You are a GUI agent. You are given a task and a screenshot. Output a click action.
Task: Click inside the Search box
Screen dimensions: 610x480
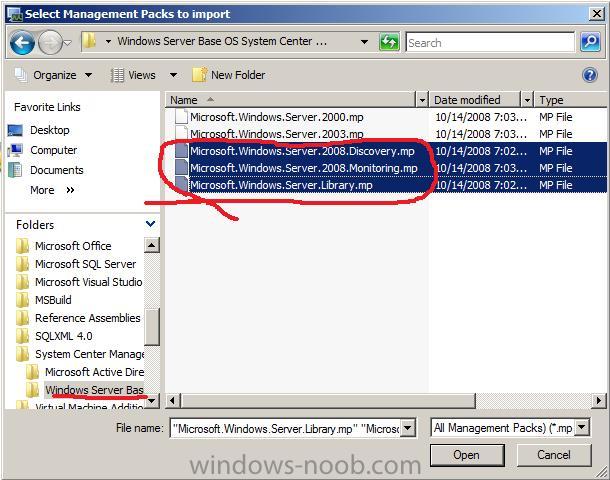pyautogui.click(x=490, y=42)
